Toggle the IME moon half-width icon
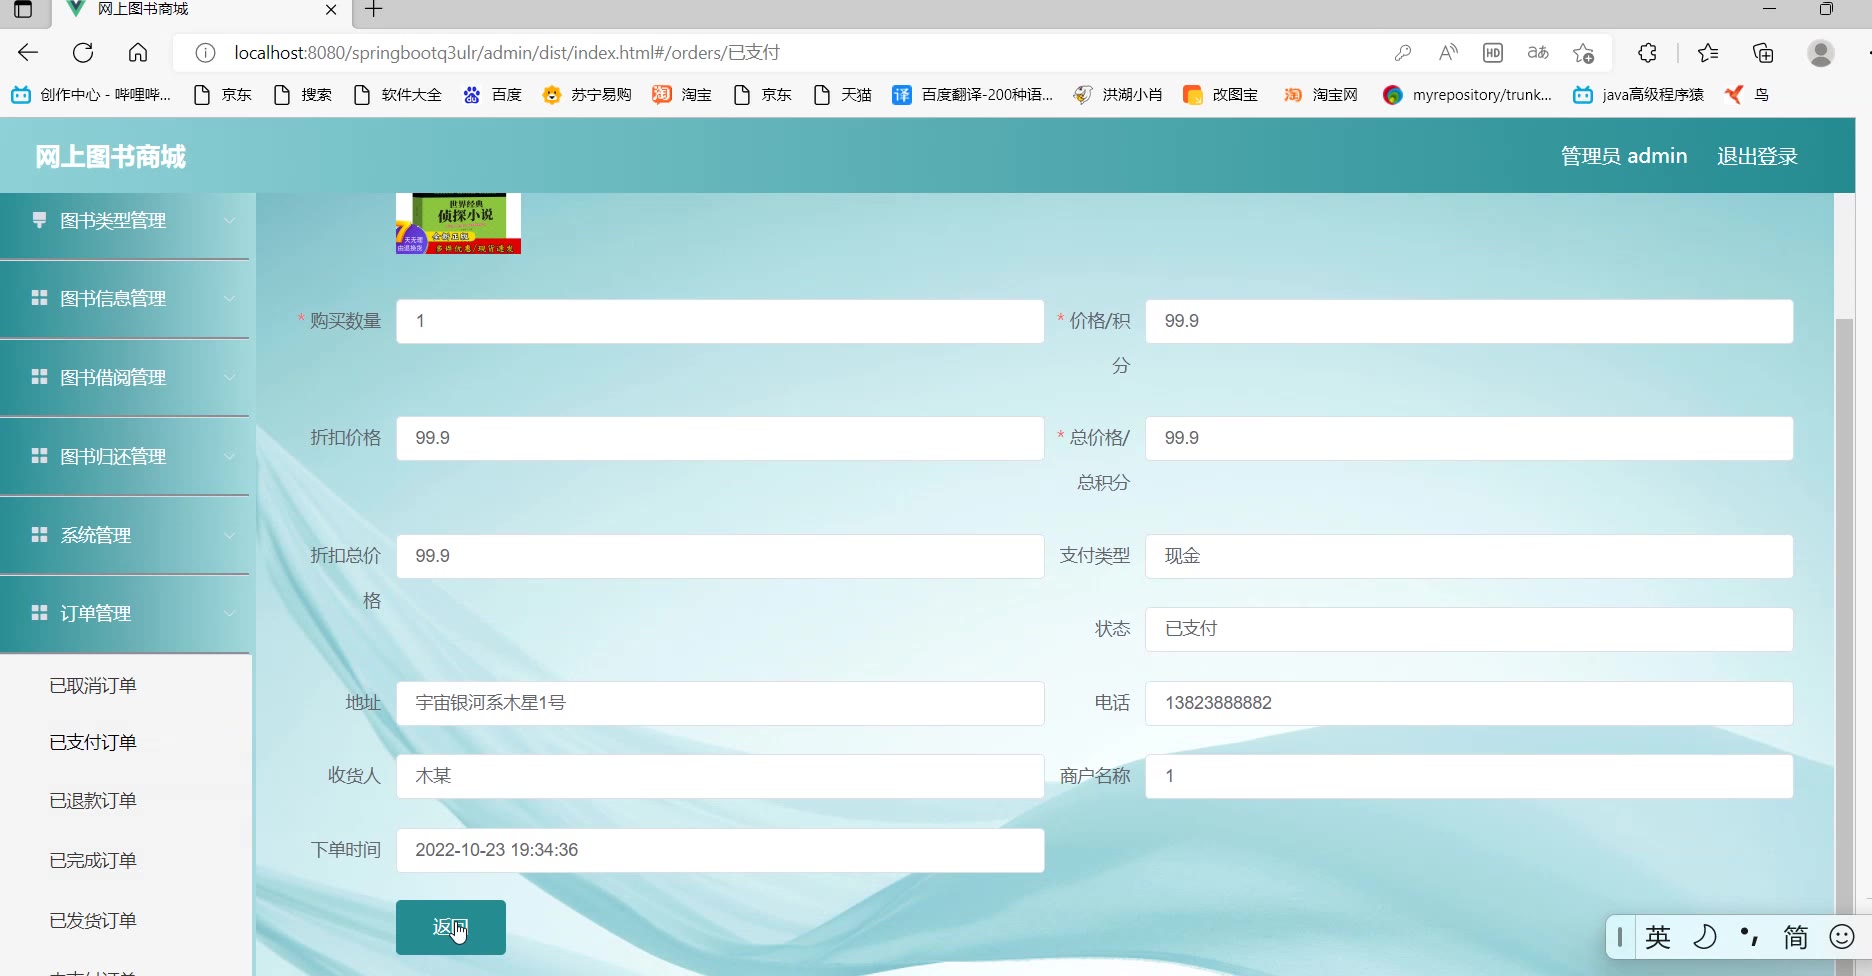The width and height of the screenshot is (1872, 976). click(x=1704, y=937)
